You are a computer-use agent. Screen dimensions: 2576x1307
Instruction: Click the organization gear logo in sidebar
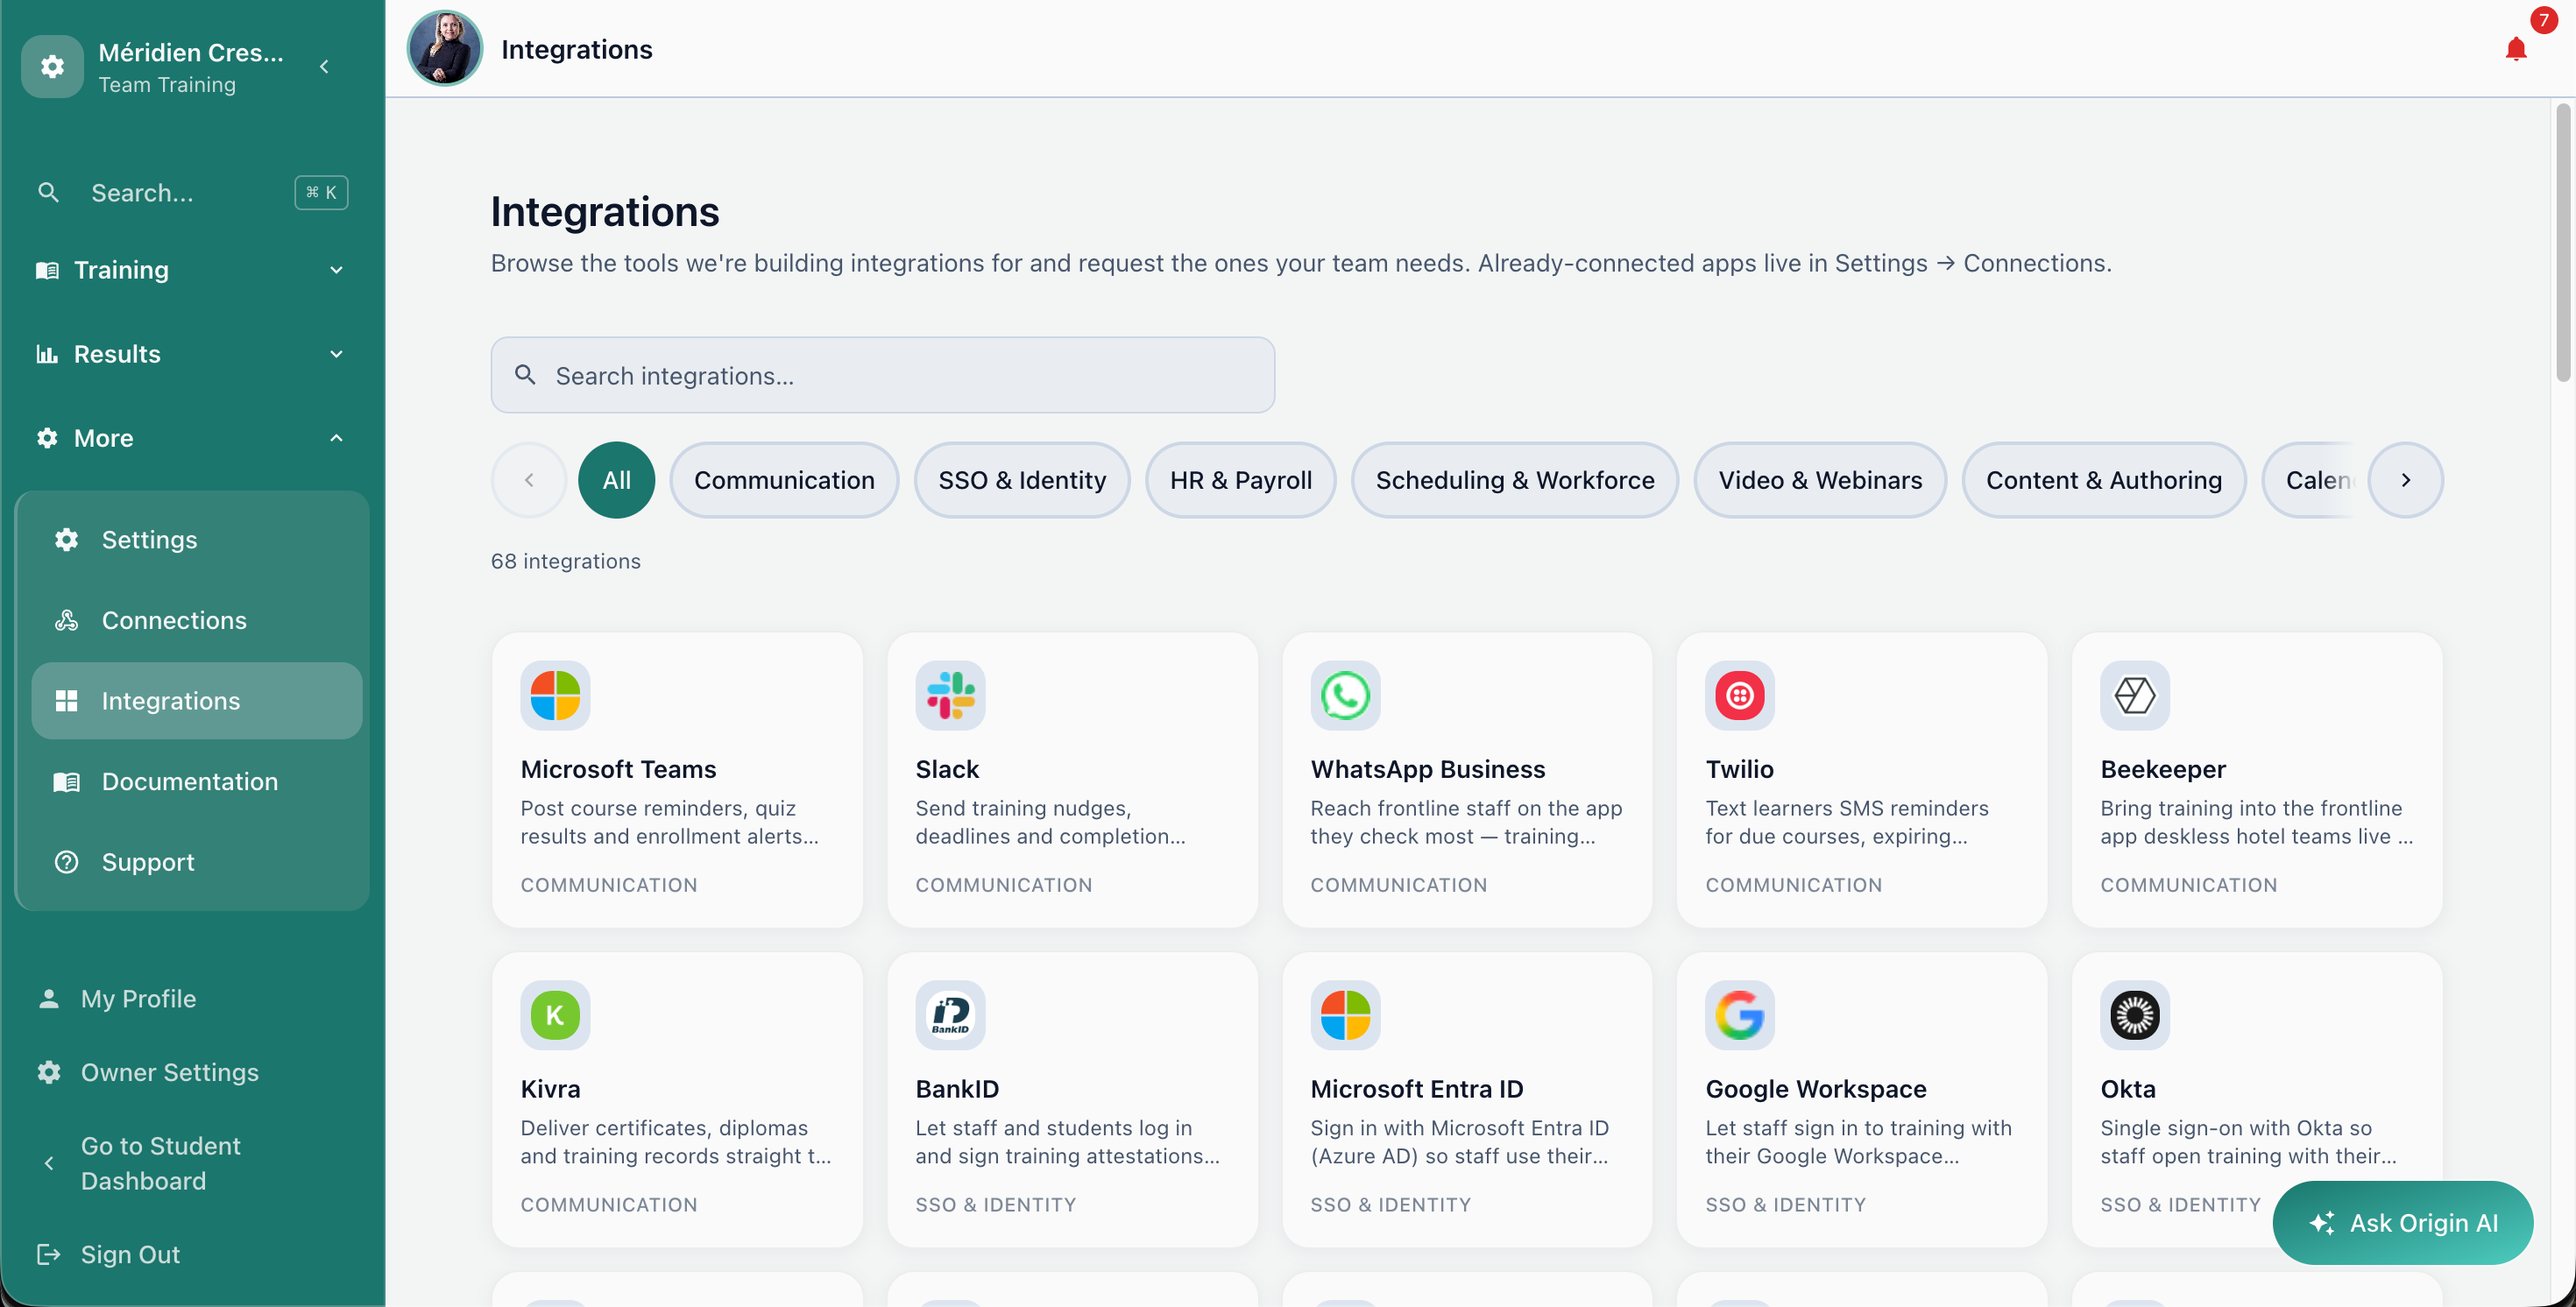(x=52, y=66)
